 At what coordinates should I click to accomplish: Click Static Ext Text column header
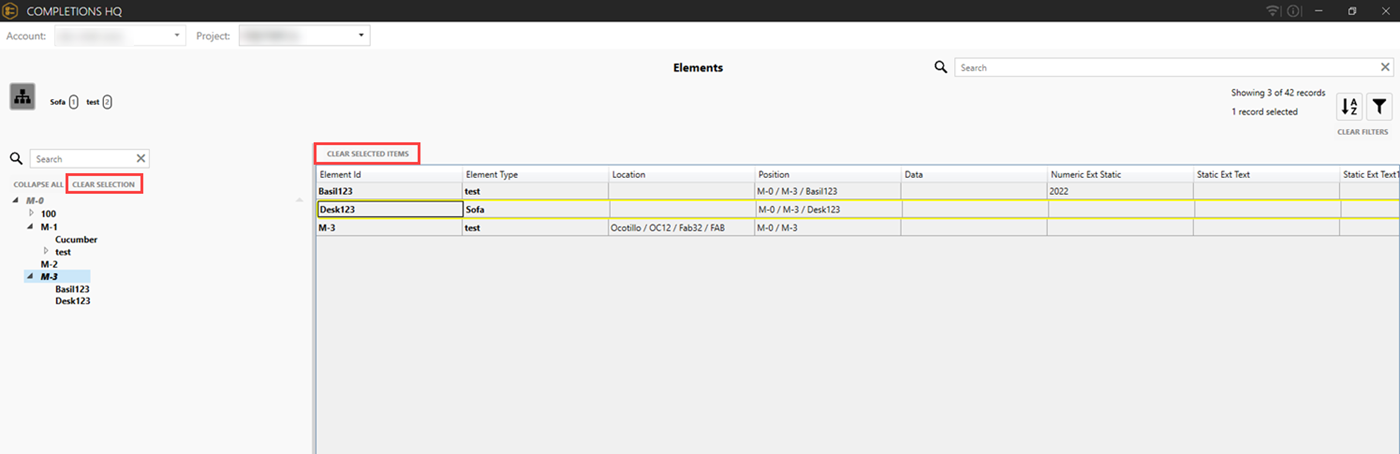click(x=1266, y=174)
